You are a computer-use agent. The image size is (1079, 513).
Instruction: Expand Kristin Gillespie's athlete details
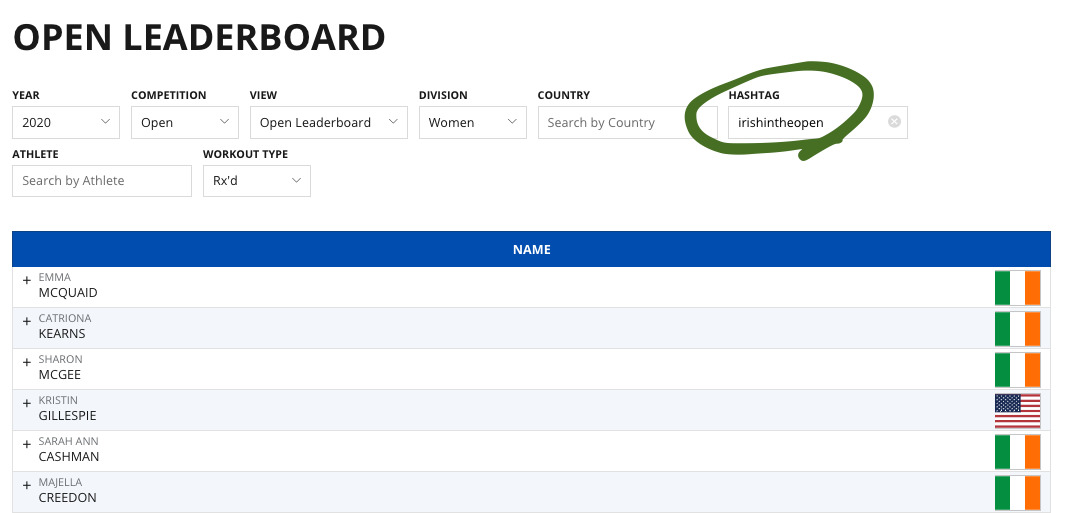(x=27, y=402)
